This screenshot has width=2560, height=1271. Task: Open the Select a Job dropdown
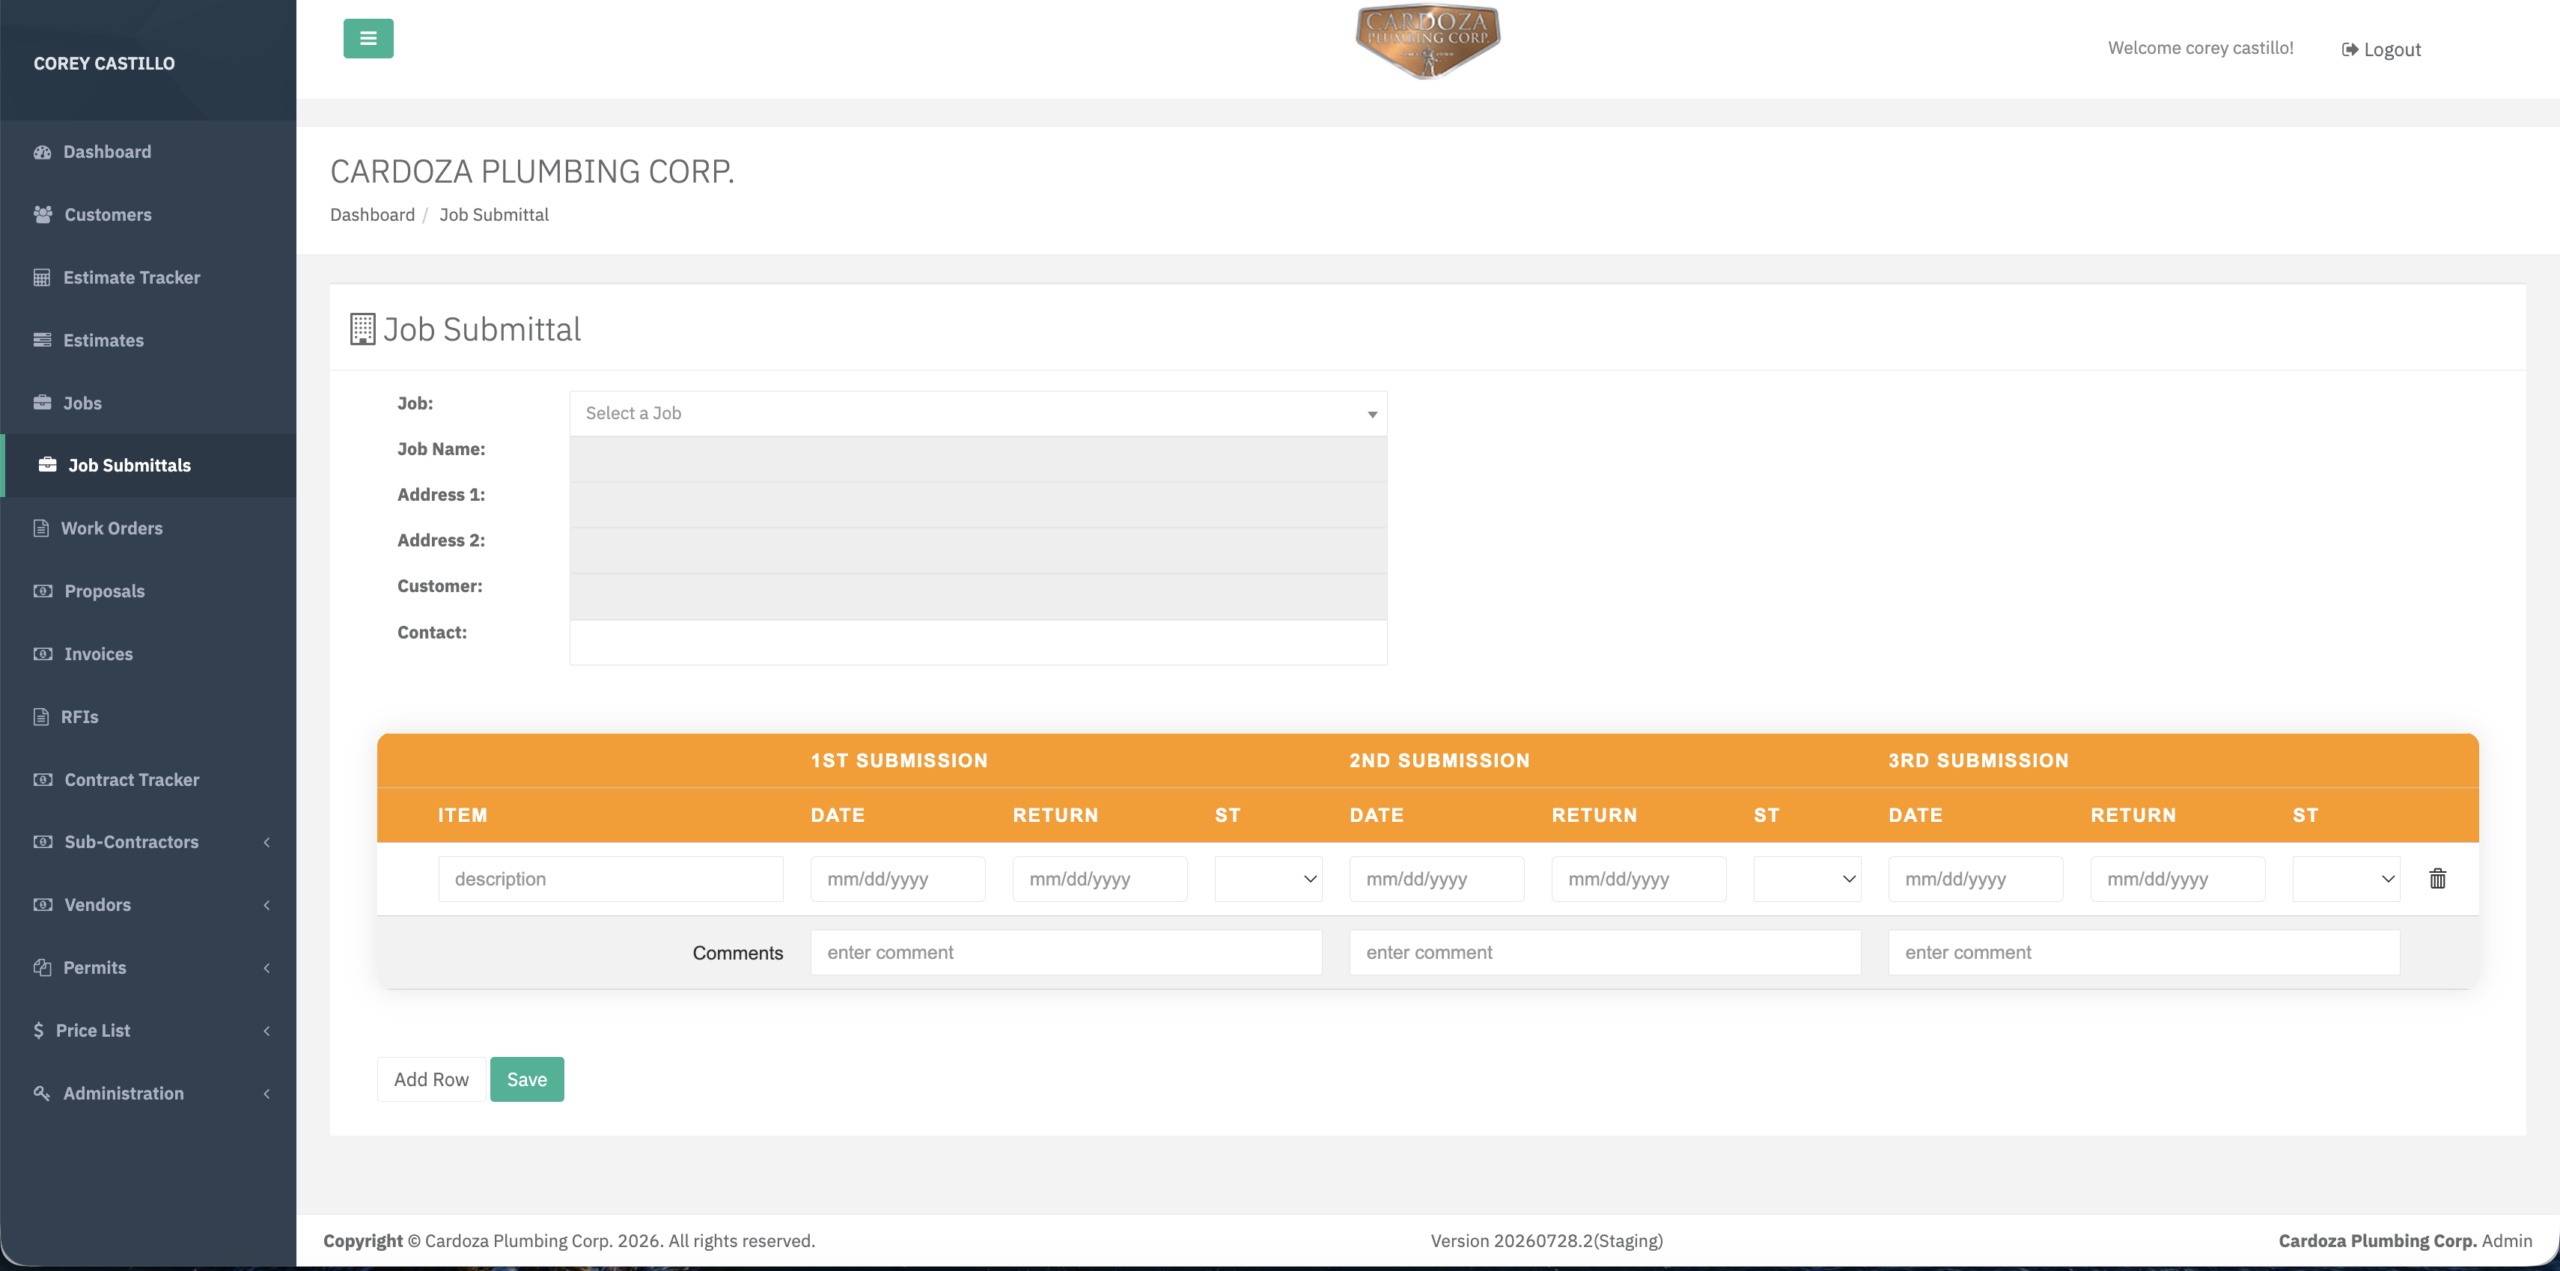pos(978,414)
